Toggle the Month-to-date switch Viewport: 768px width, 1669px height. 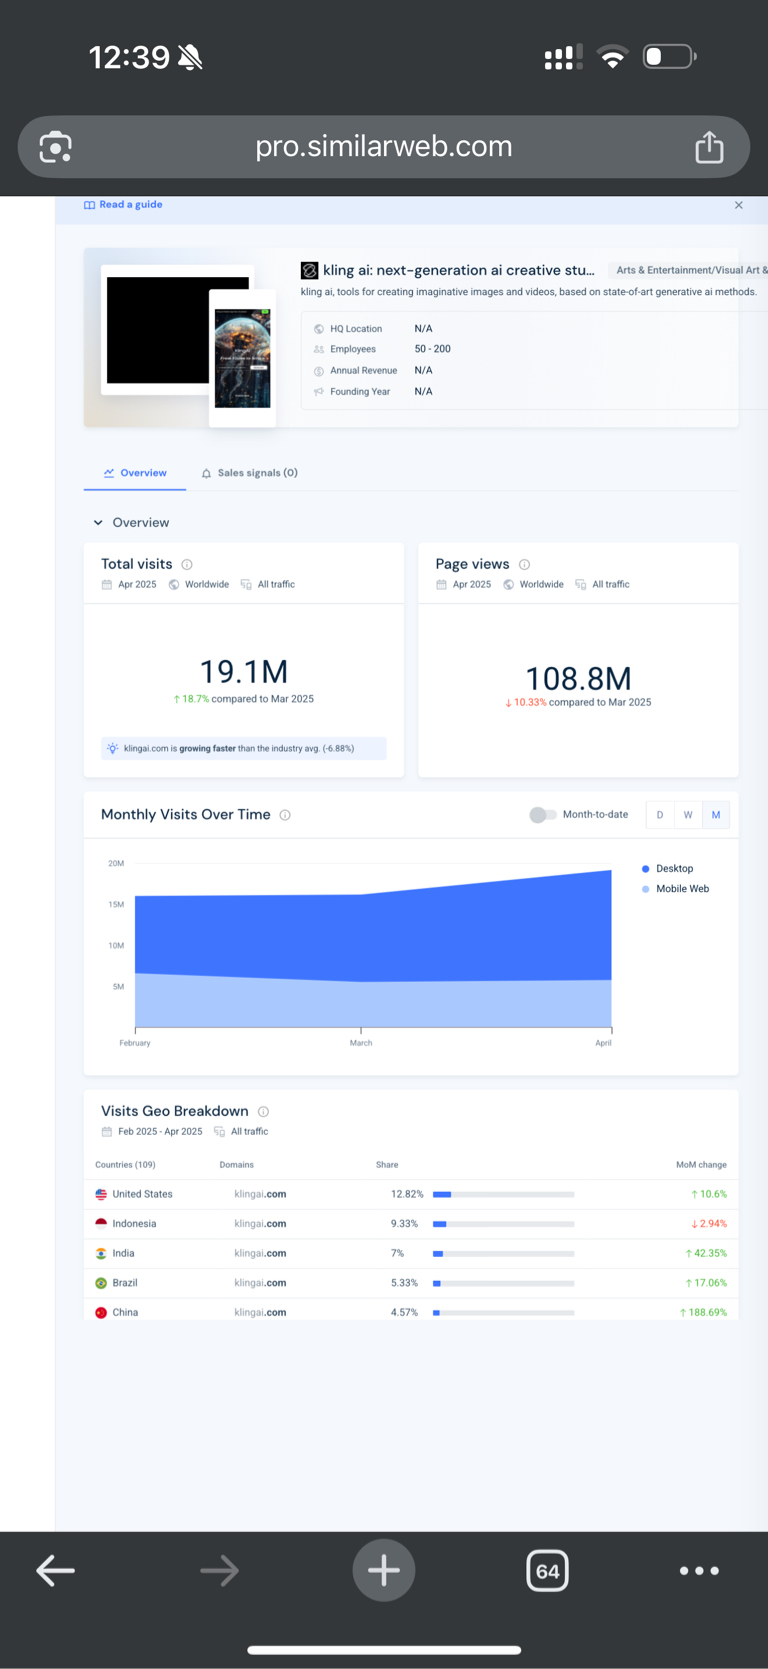click(542, 815)
